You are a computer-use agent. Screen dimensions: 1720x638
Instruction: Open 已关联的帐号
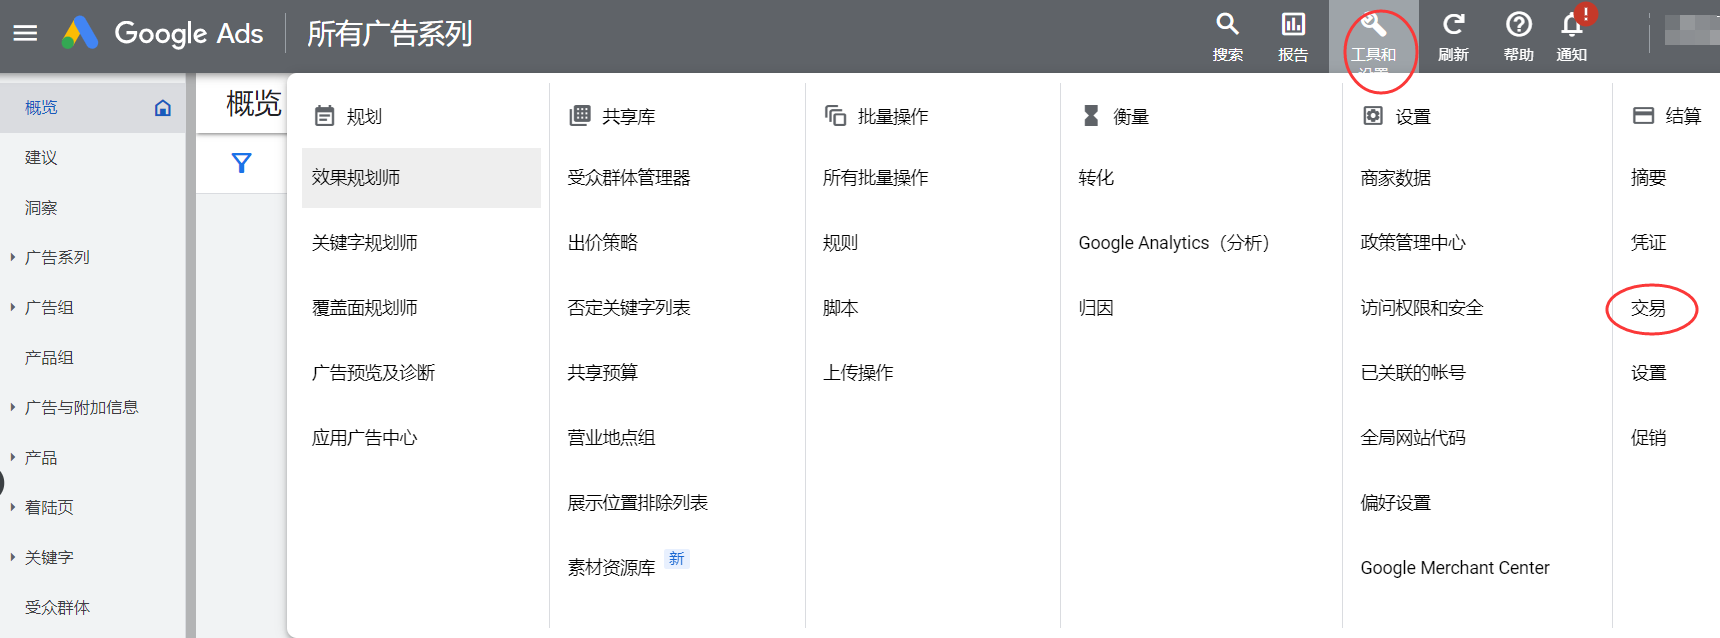tap(1413, 373)
